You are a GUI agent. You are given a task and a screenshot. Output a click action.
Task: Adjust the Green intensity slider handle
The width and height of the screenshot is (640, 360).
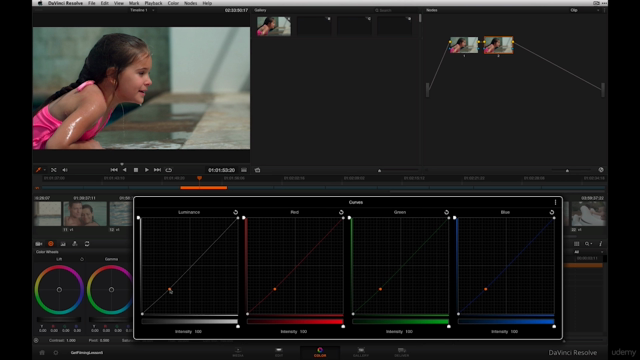click(449, 326)
